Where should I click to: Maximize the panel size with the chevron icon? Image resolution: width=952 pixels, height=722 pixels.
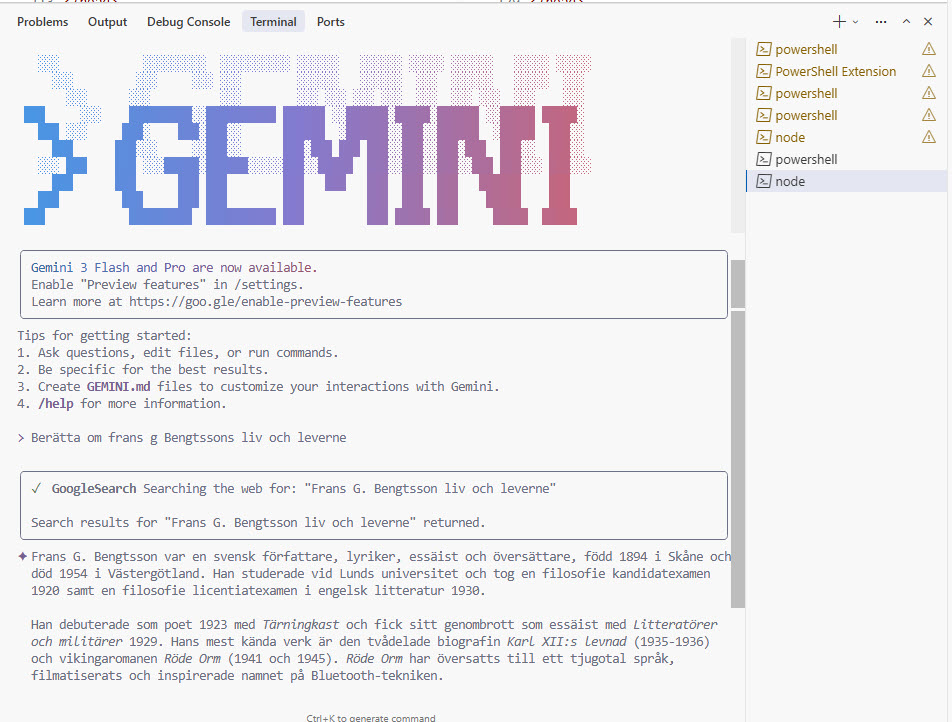904,20
